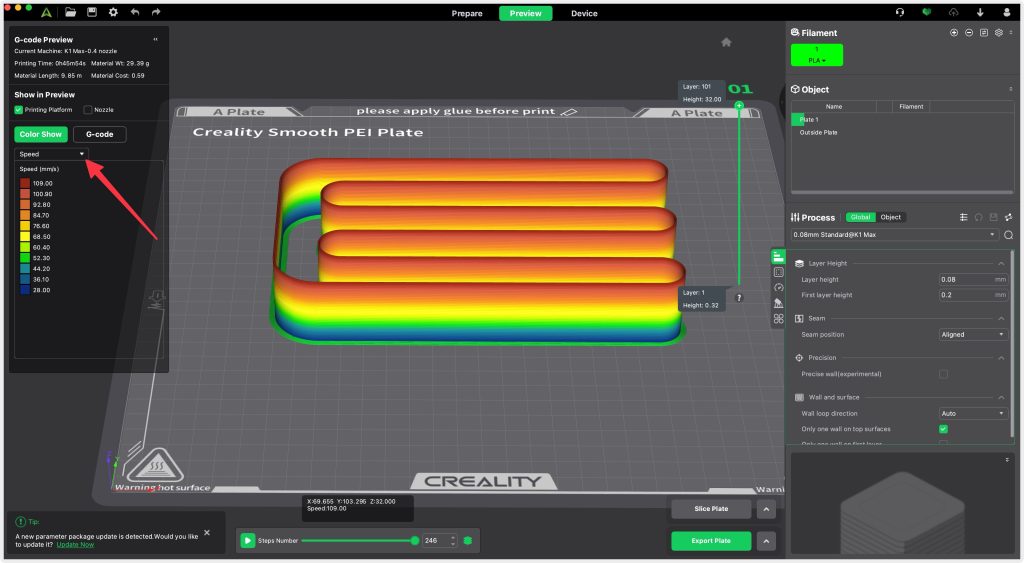The height and width of the screenshot is (563, 1024).
Task: Click the headset support icon
Action: pyautogui.click(x=900, y=13)
